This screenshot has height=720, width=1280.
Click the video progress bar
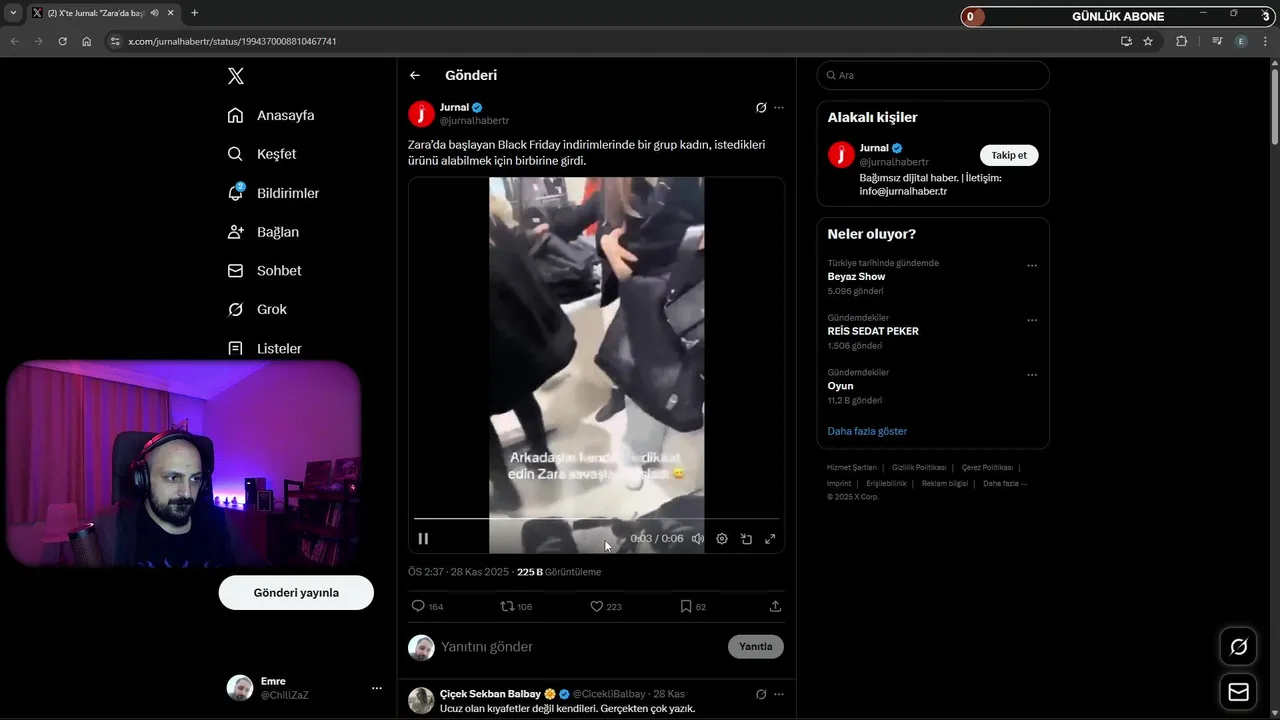tap(596, 519)
